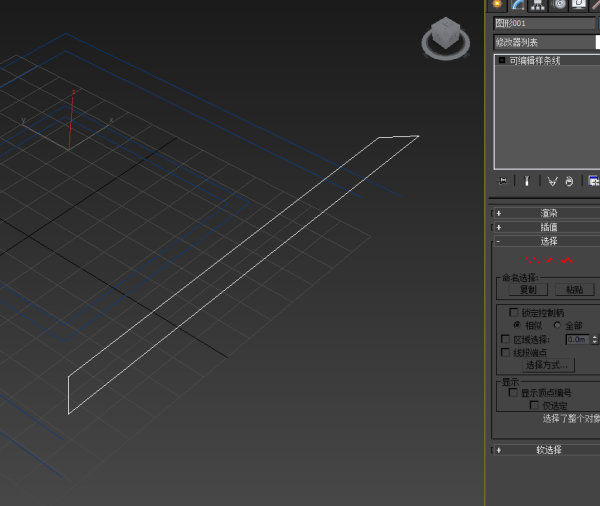Expand the 软选择 rollout
This screenshot has height=506, width=600.
[x=548, y=450]
